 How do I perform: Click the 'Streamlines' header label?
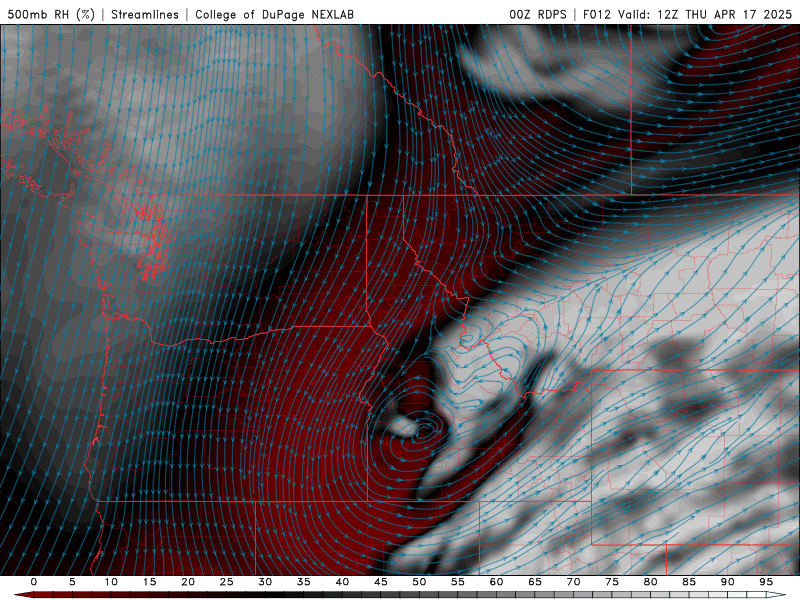pyautogui.click(x=145, y=14)
